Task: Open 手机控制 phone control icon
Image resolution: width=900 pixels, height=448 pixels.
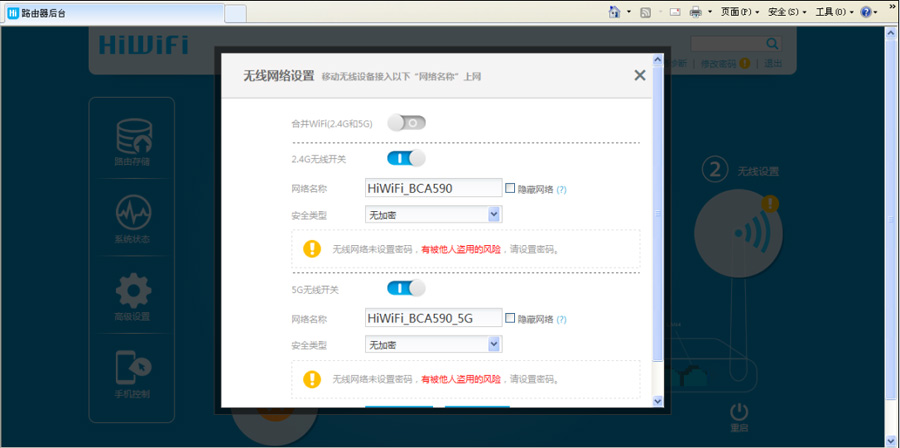Action: 133,375
